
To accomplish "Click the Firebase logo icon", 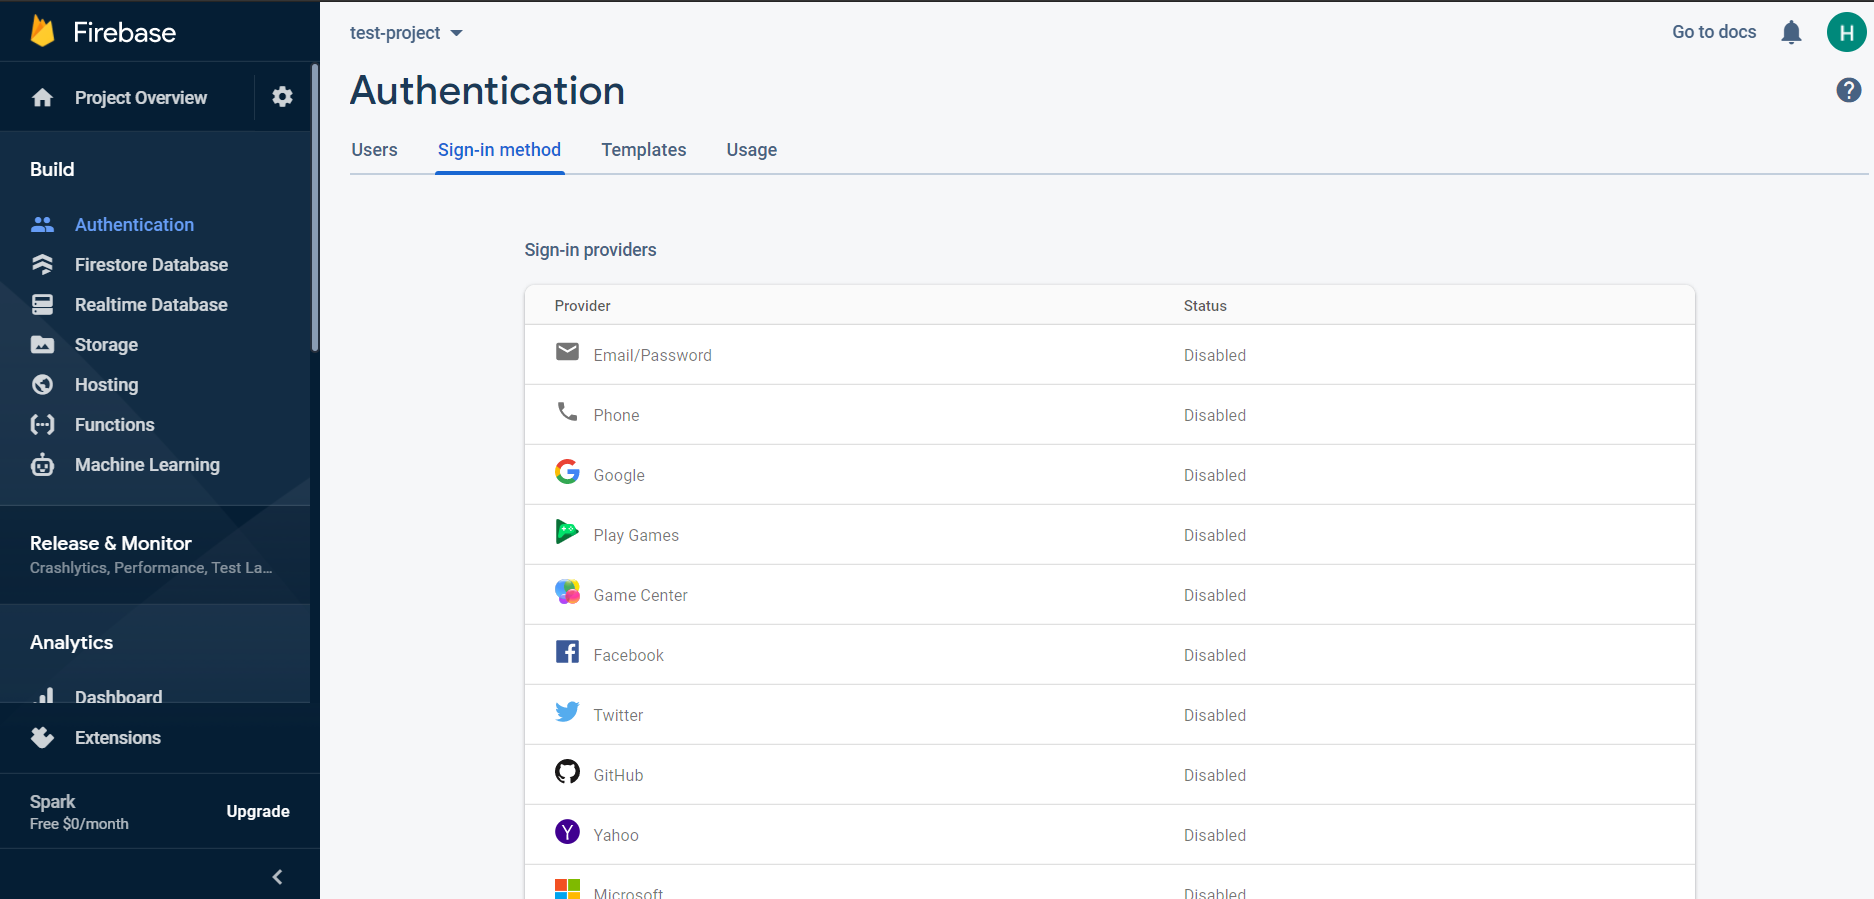I will click(42, 32).
